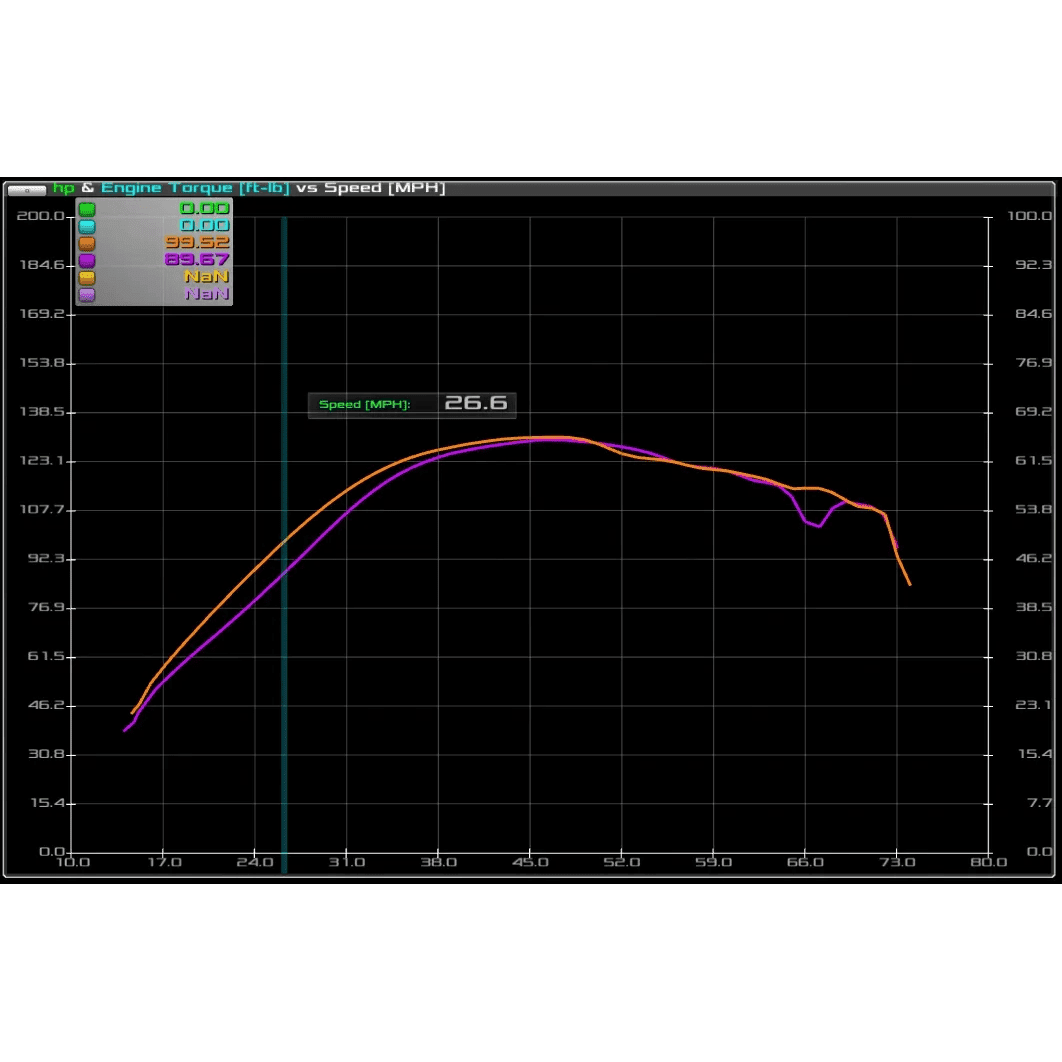The image size is (1062, 1062).
Task: Select the gold NaN trace swatch
Action: pos(86,276)
